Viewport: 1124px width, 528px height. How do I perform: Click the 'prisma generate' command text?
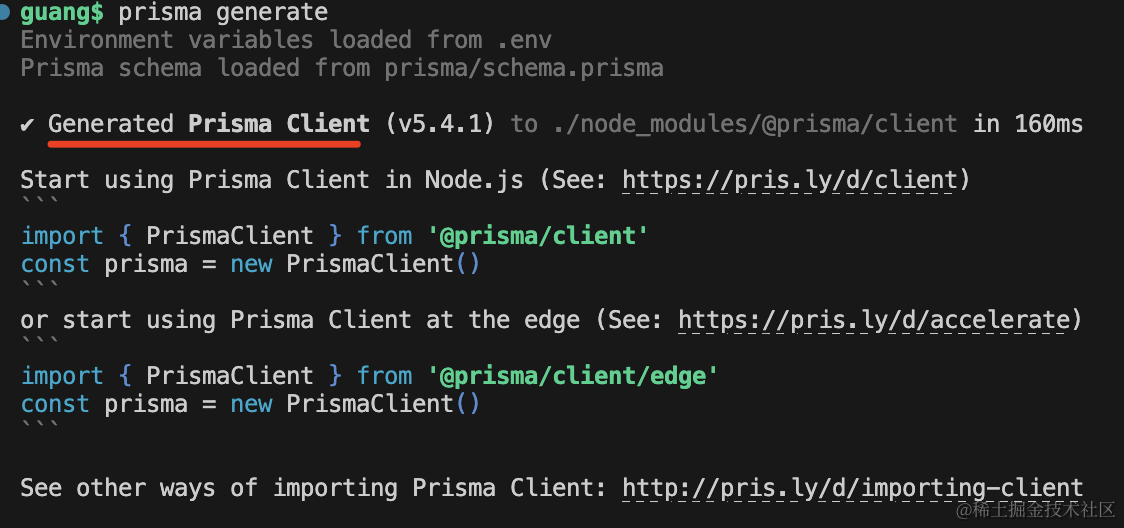tap(222, 13)
